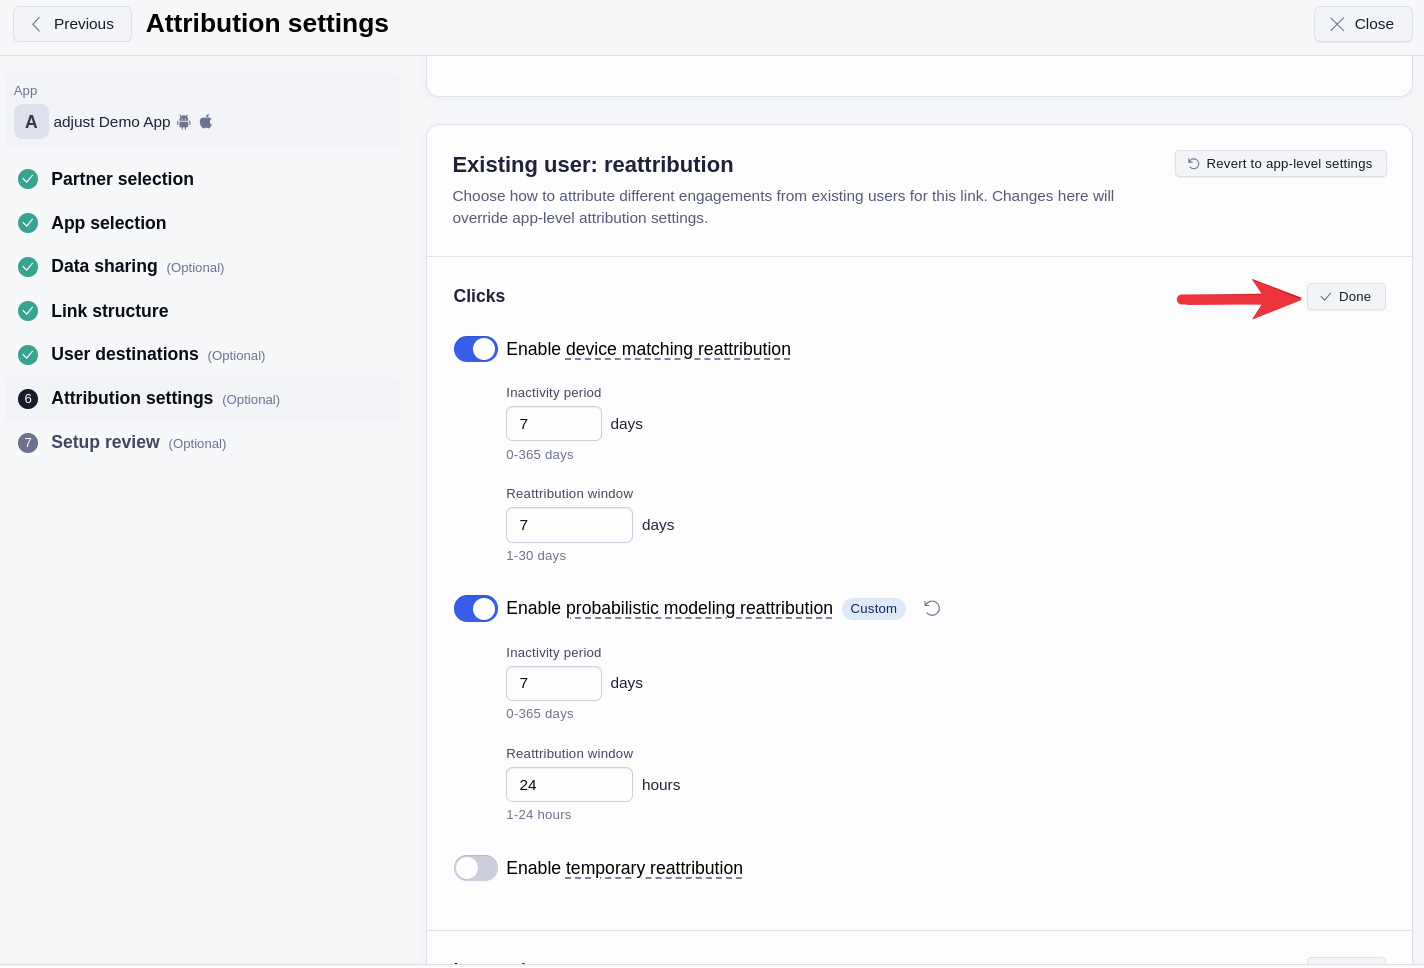This screenshot has height=968, width=1424.
Task: Click the Clicks section heading
Action: (479, 296)
